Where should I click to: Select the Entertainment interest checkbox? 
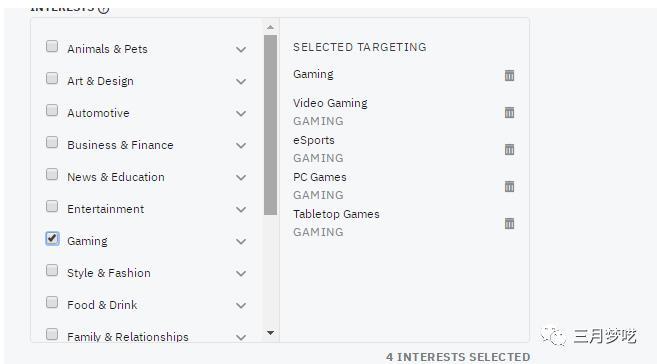point(52,207)
